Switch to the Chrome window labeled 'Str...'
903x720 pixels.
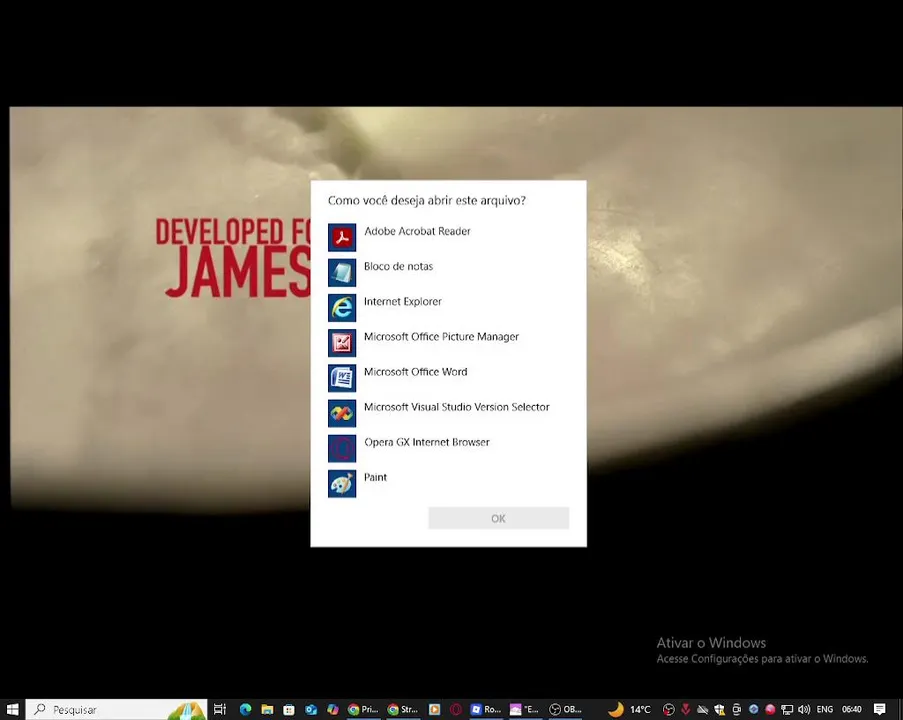(x=403, y=709)
